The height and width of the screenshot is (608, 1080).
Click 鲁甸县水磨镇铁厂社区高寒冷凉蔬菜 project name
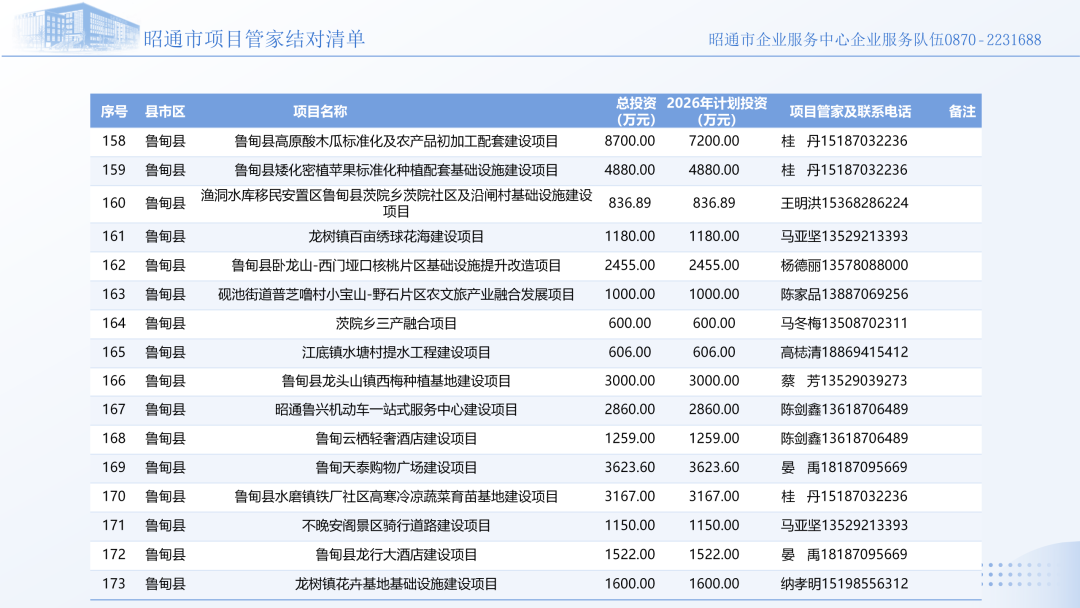click(396, 496)
